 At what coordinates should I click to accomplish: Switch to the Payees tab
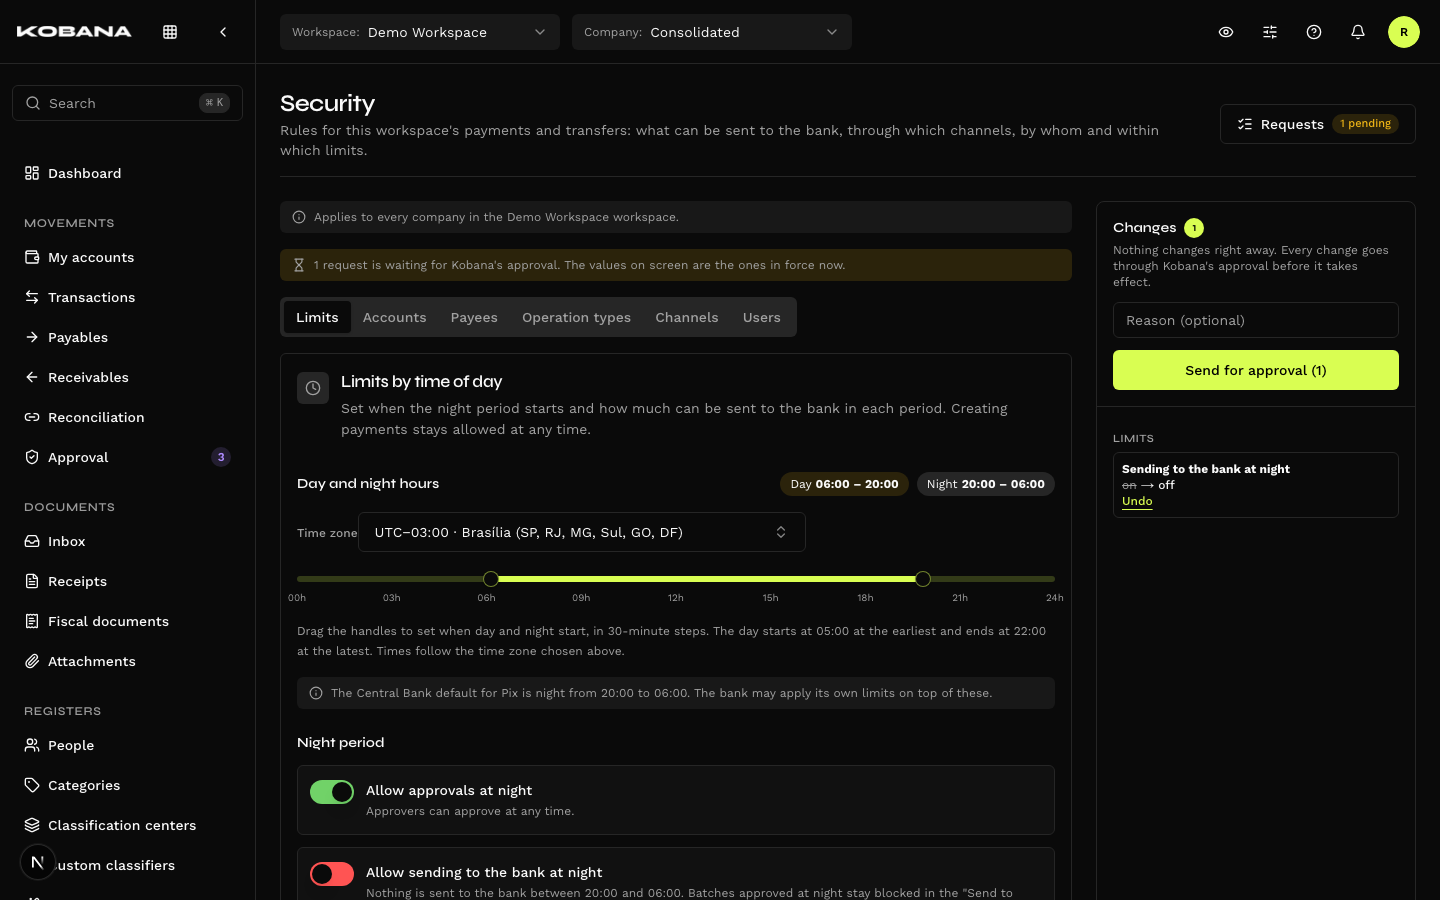474,317
